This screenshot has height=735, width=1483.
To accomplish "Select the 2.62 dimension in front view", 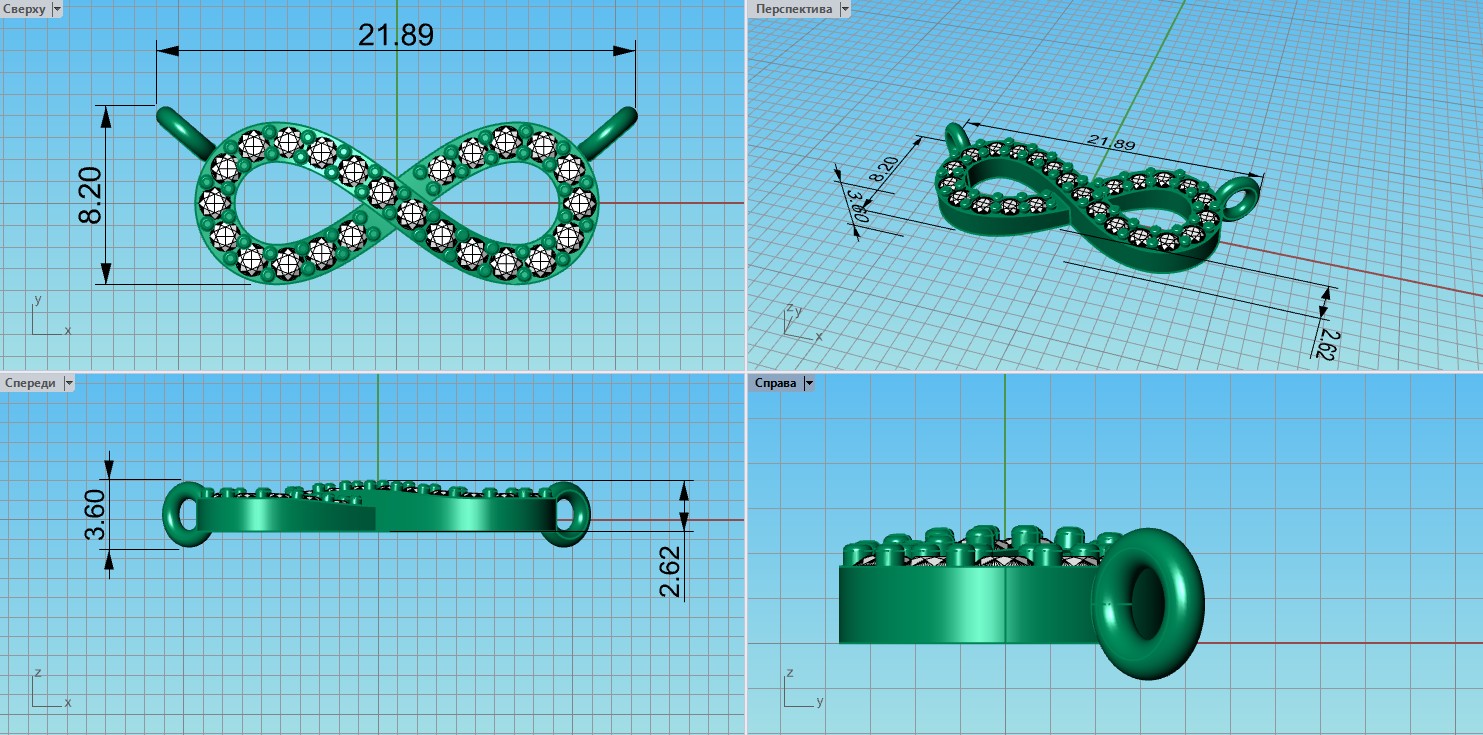I will pos(670,571).
